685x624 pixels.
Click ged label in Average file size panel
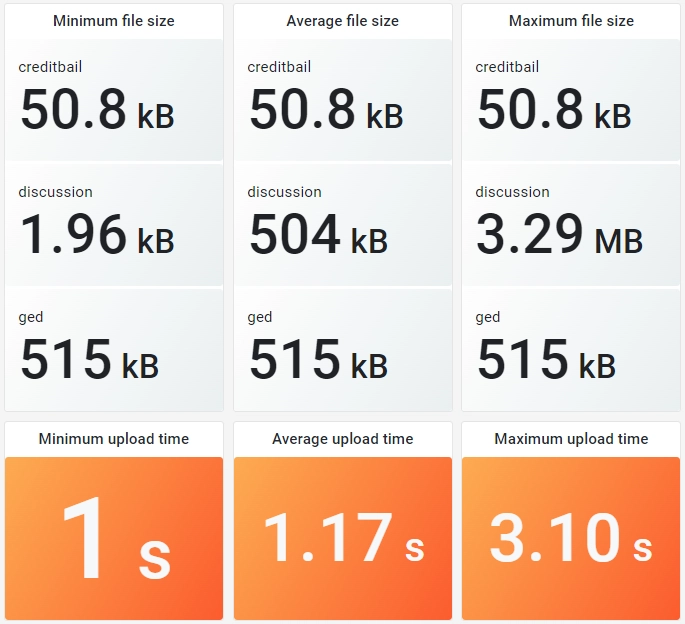(260, 317)
